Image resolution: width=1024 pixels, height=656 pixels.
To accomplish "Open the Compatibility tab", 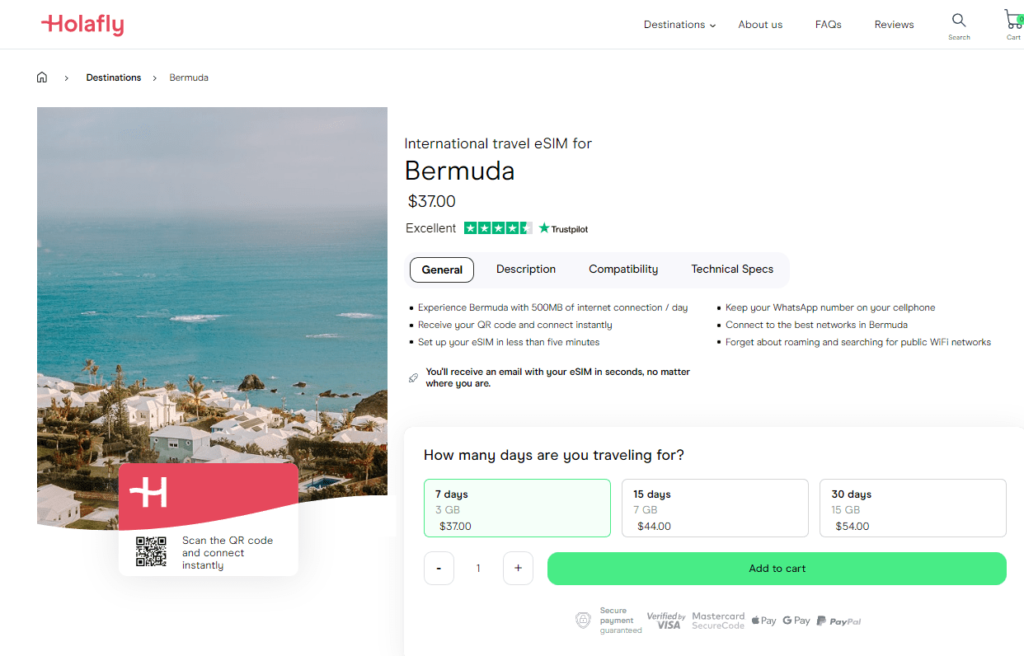I will [x=623, y=269].
